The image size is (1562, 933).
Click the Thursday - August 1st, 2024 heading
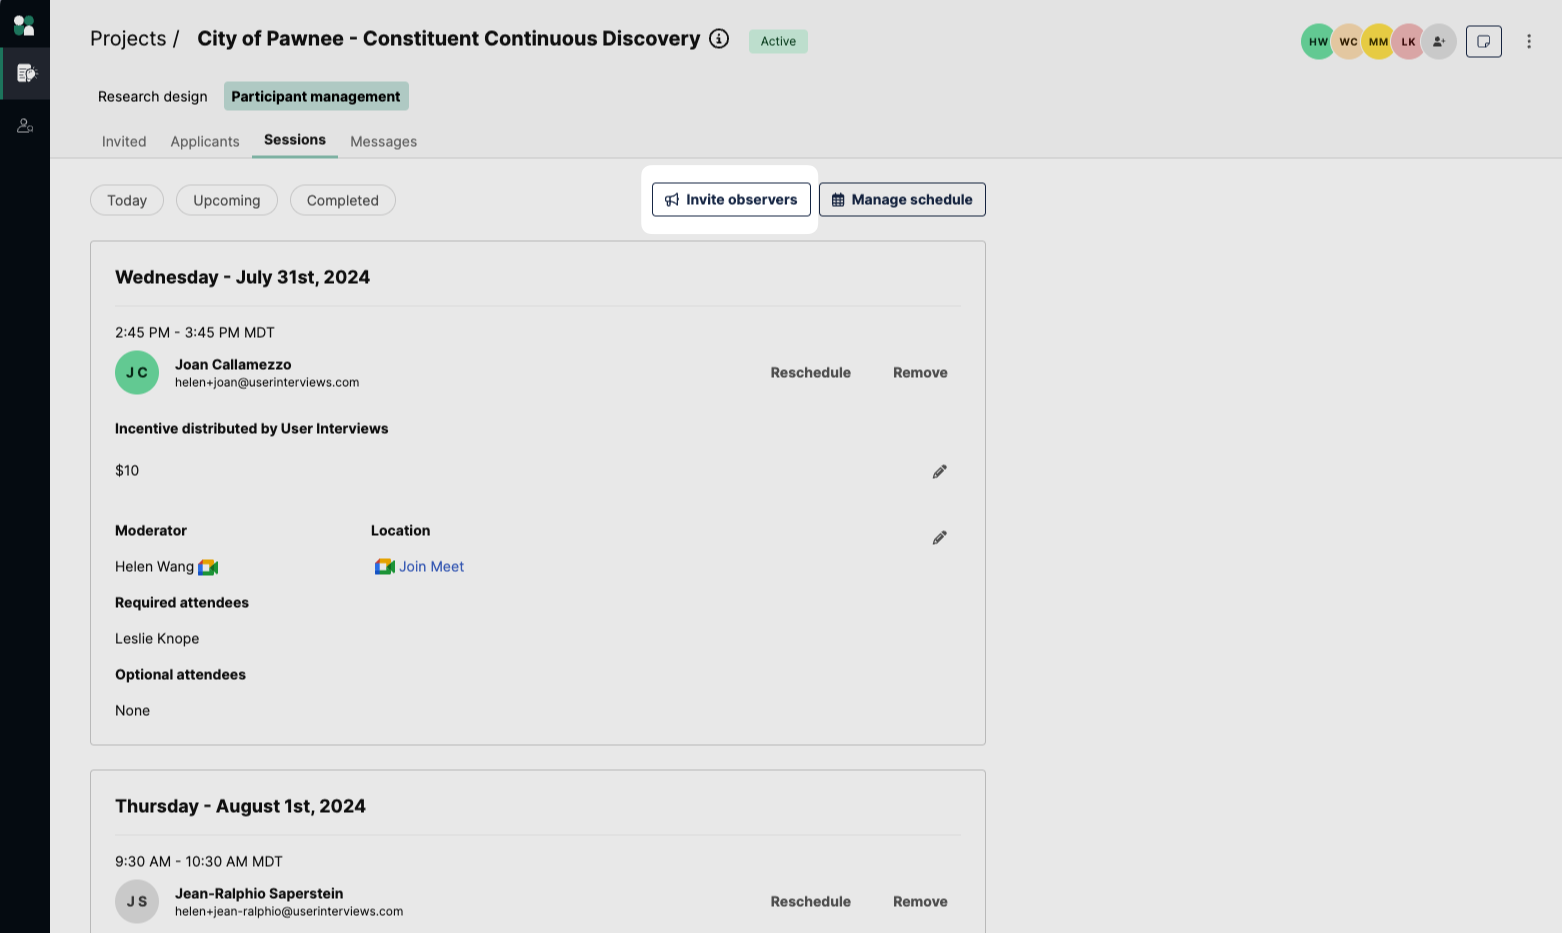coord(240,806)
